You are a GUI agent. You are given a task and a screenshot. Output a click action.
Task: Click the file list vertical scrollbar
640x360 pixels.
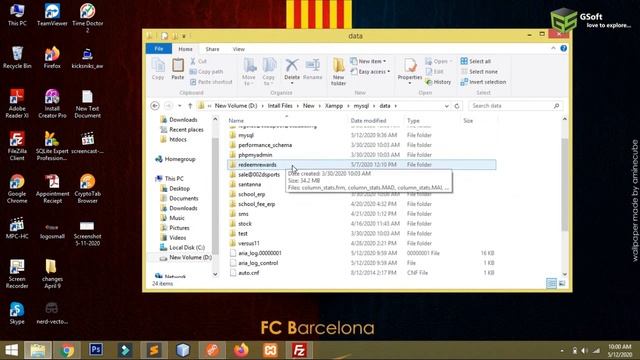coord(564,184)
